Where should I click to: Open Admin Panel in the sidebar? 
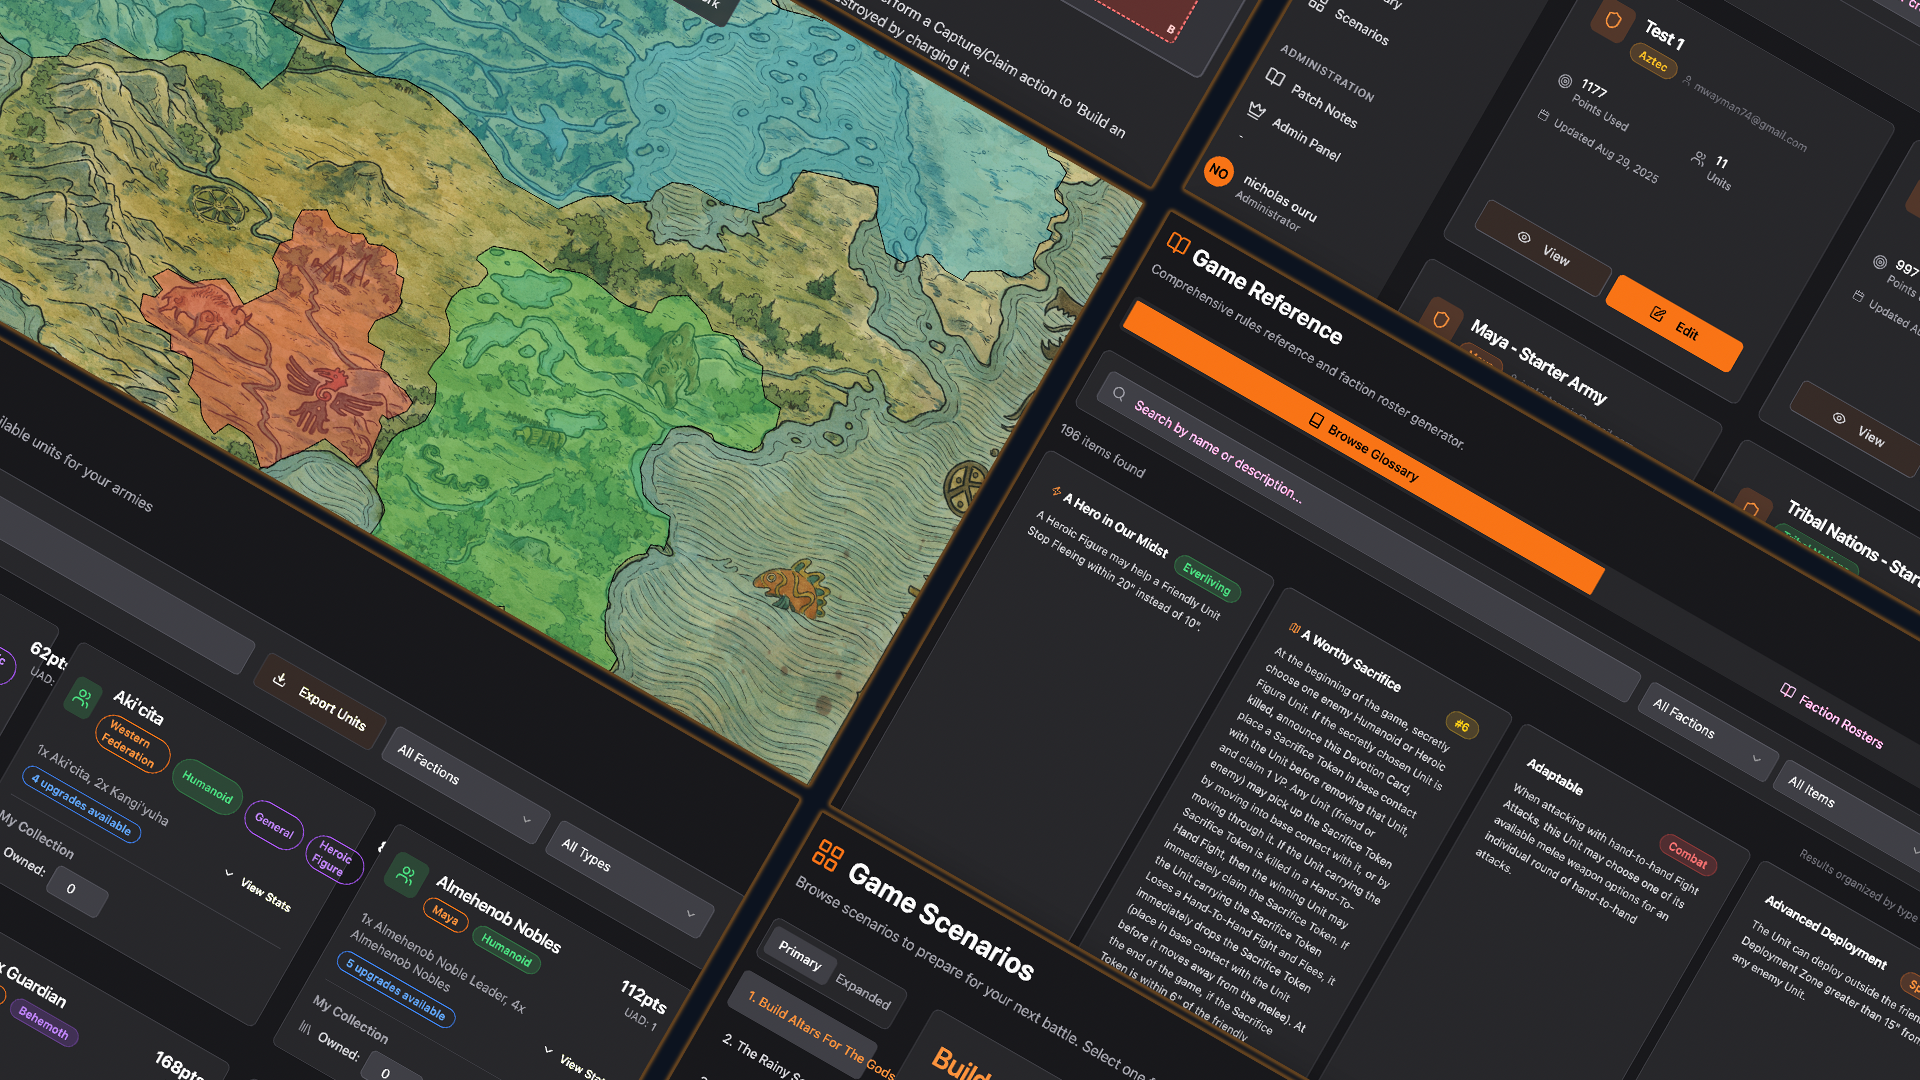[x=1294, y=131]
